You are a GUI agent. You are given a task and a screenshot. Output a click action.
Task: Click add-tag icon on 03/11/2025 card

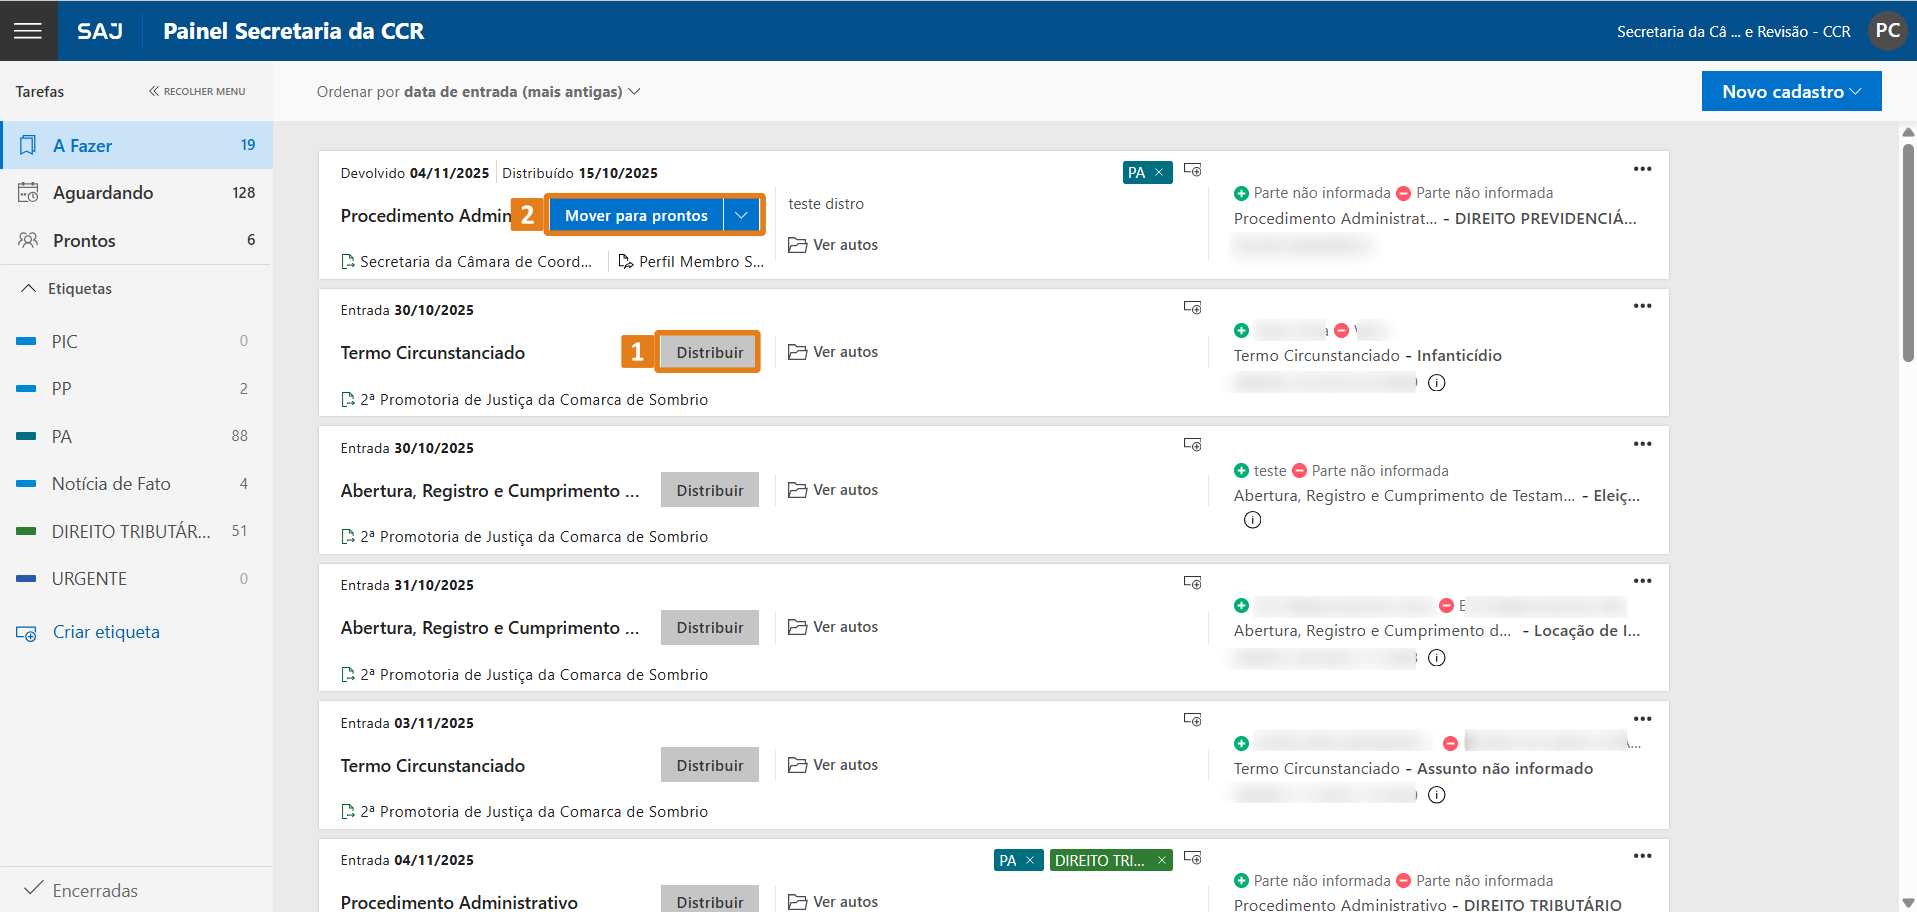pos(1192,720)
